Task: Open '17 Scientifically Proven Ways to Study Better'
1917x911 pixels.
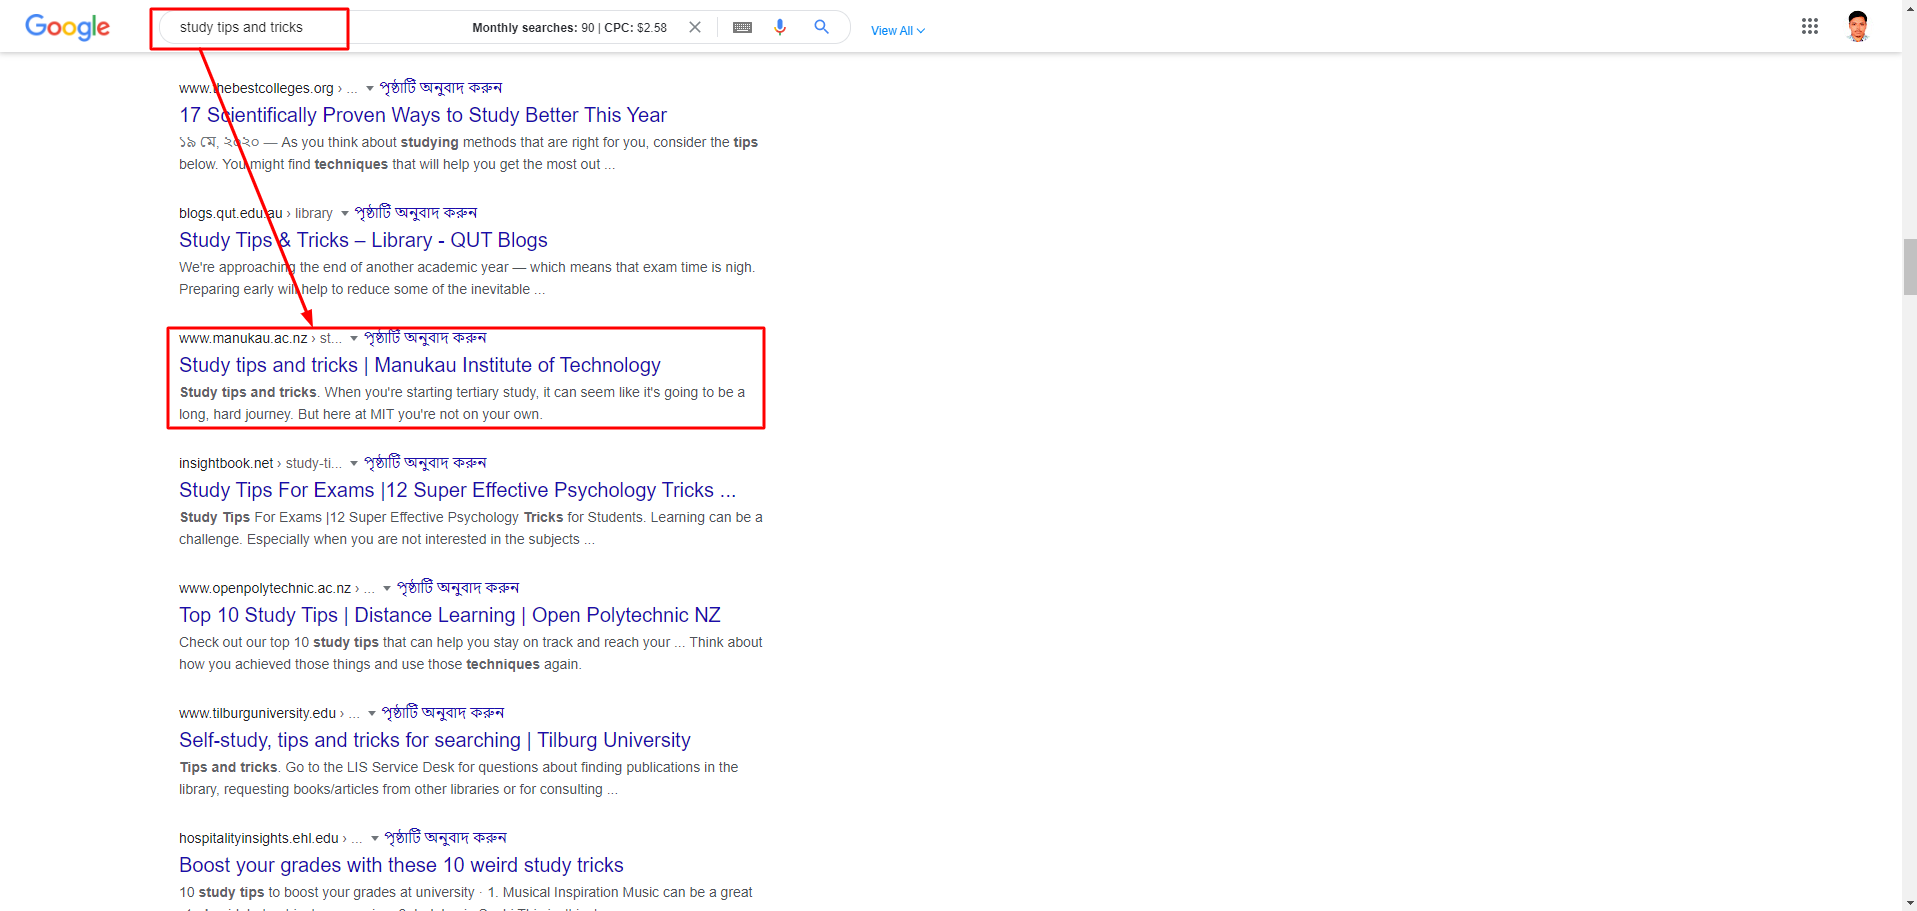Action: click(422, 115)
